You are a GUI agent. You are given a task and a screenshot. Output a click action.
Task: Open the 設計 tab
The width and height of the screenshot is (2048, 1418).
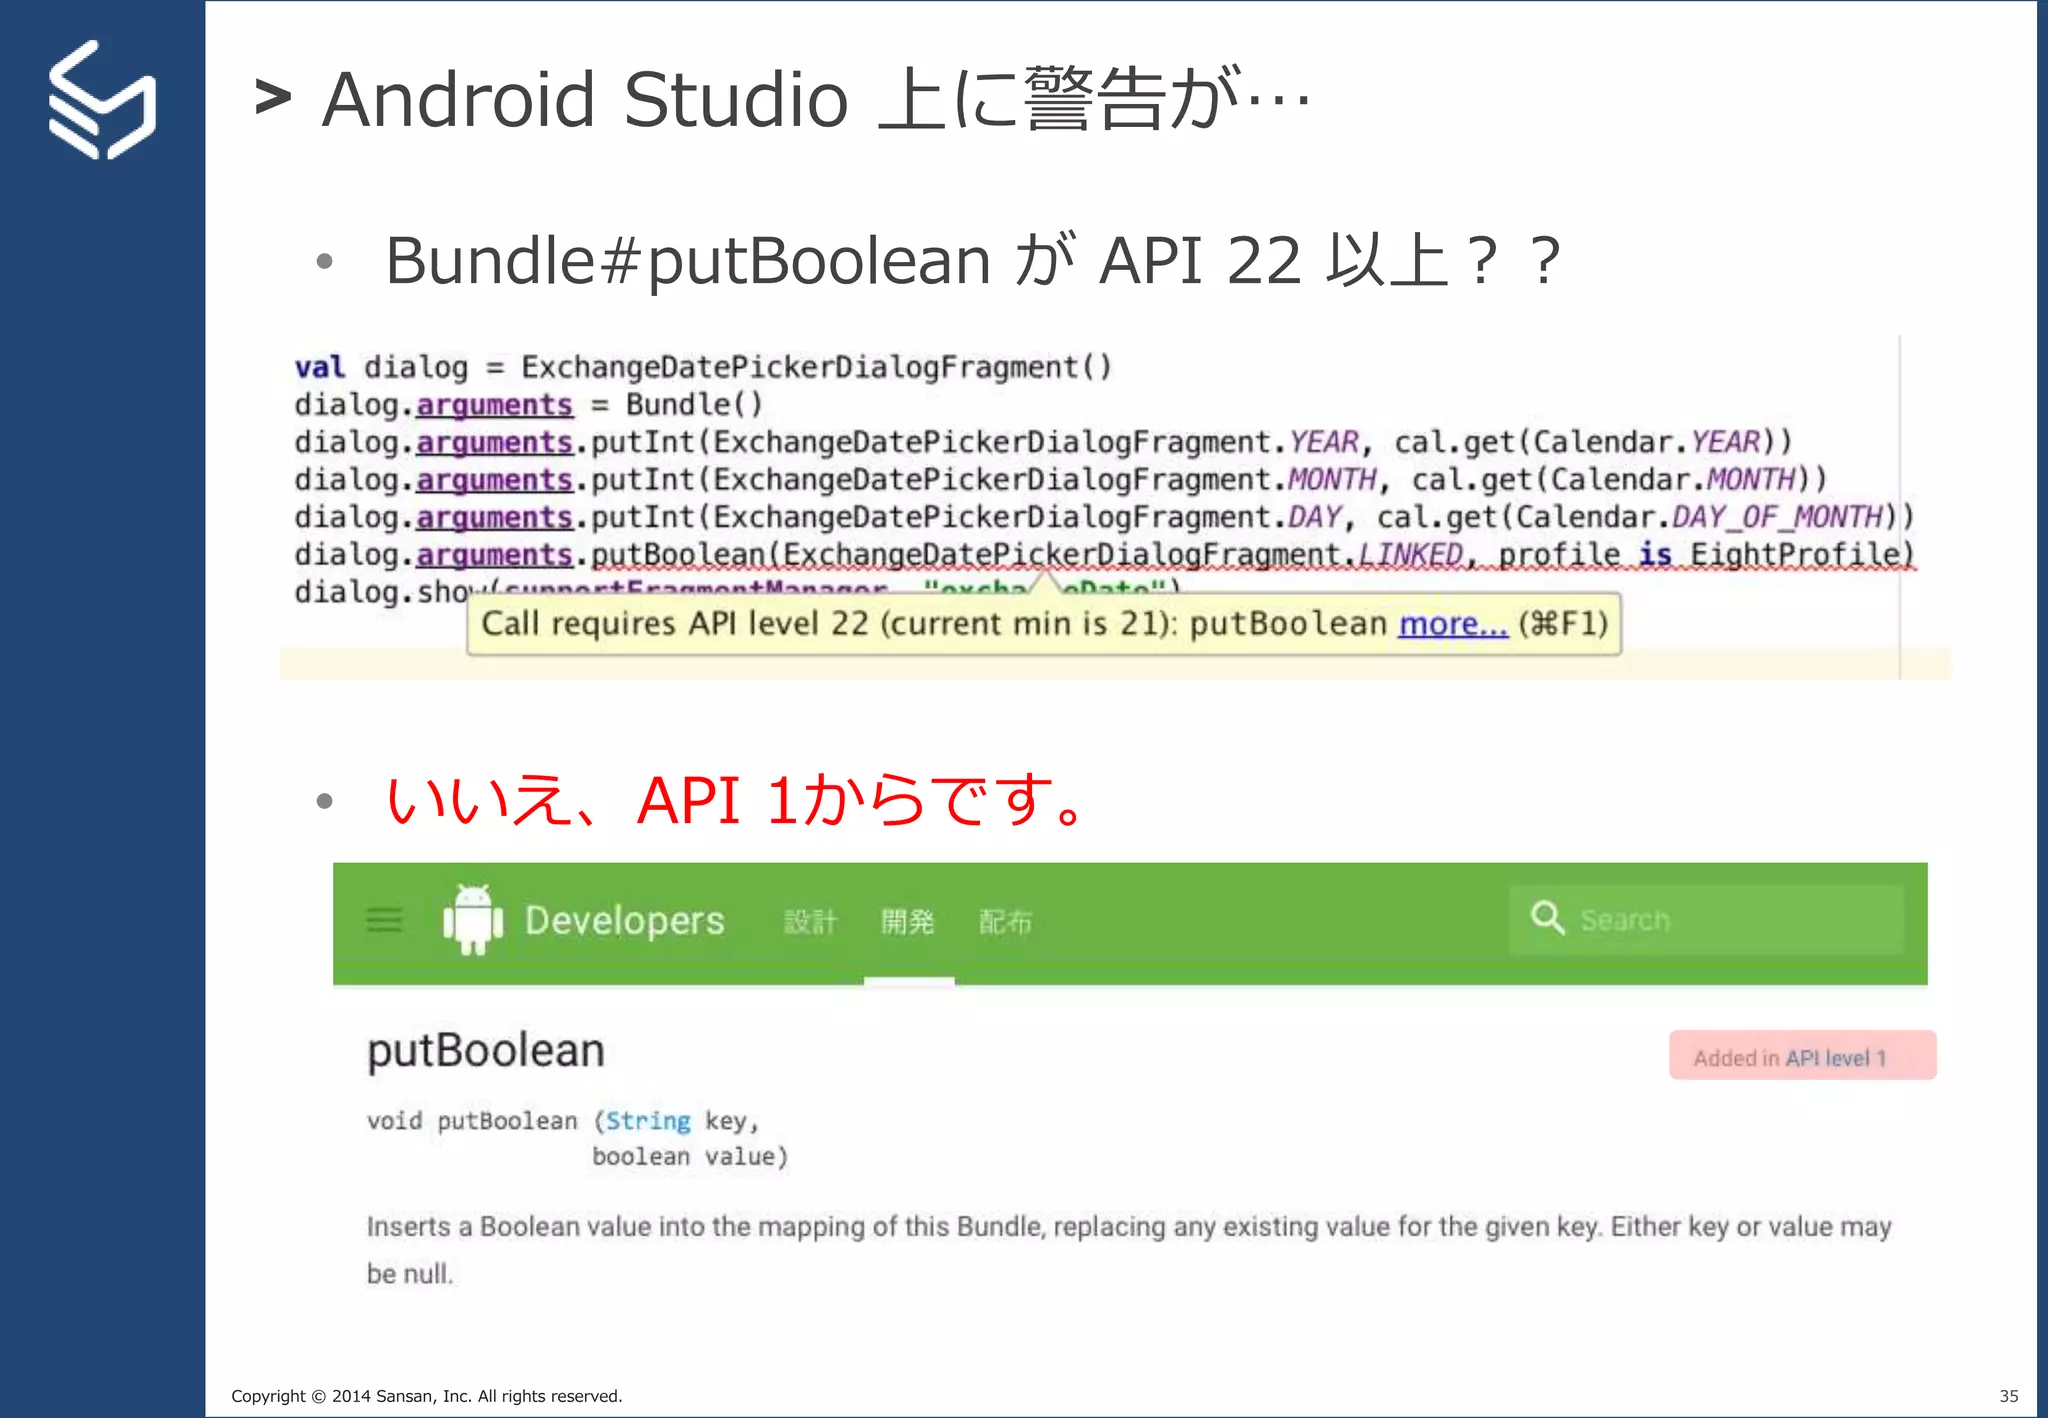coord(810,921)
